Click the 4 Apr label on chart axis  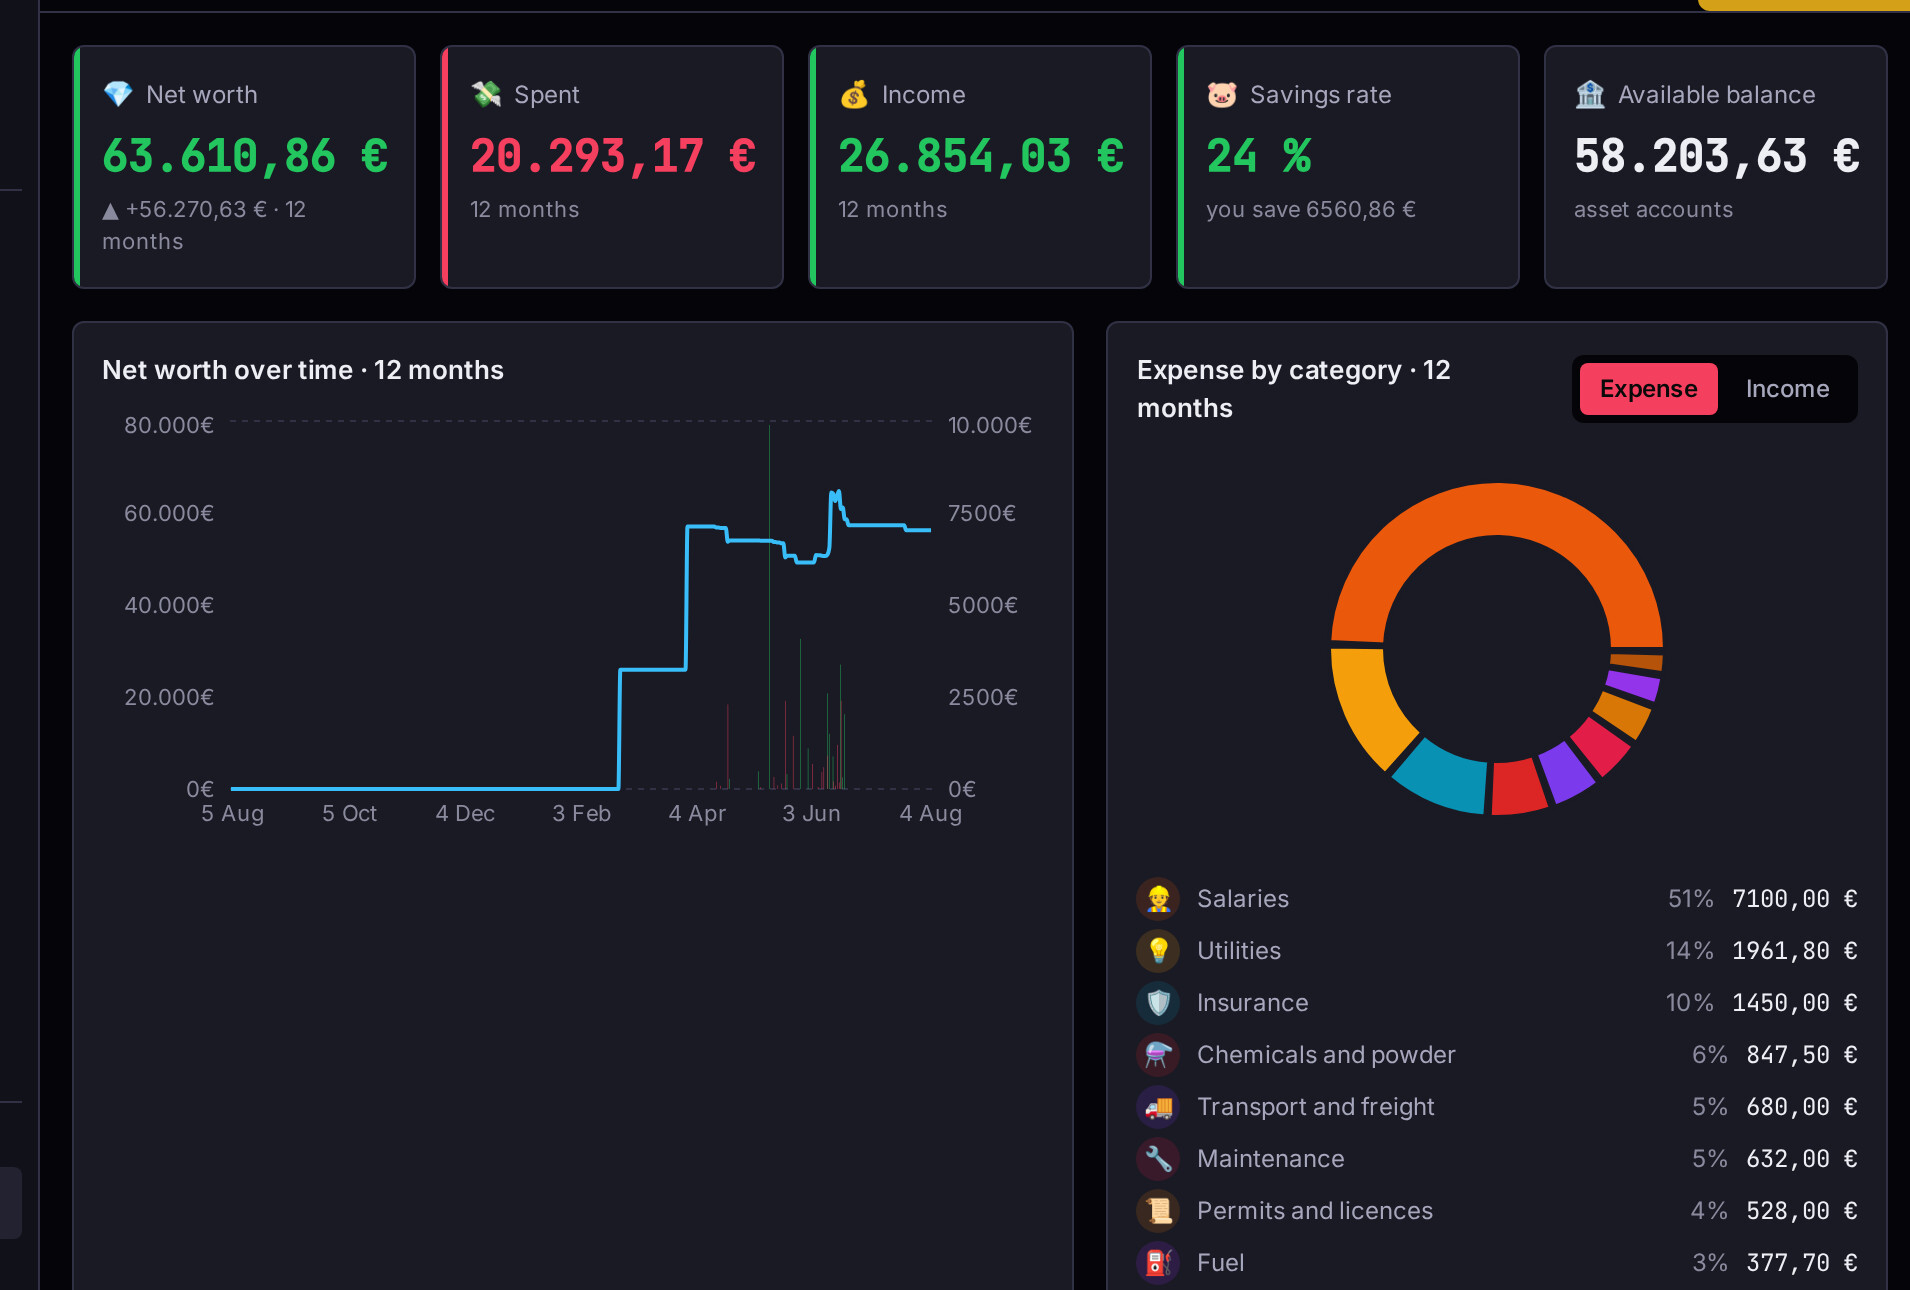(x=697, y=813)
